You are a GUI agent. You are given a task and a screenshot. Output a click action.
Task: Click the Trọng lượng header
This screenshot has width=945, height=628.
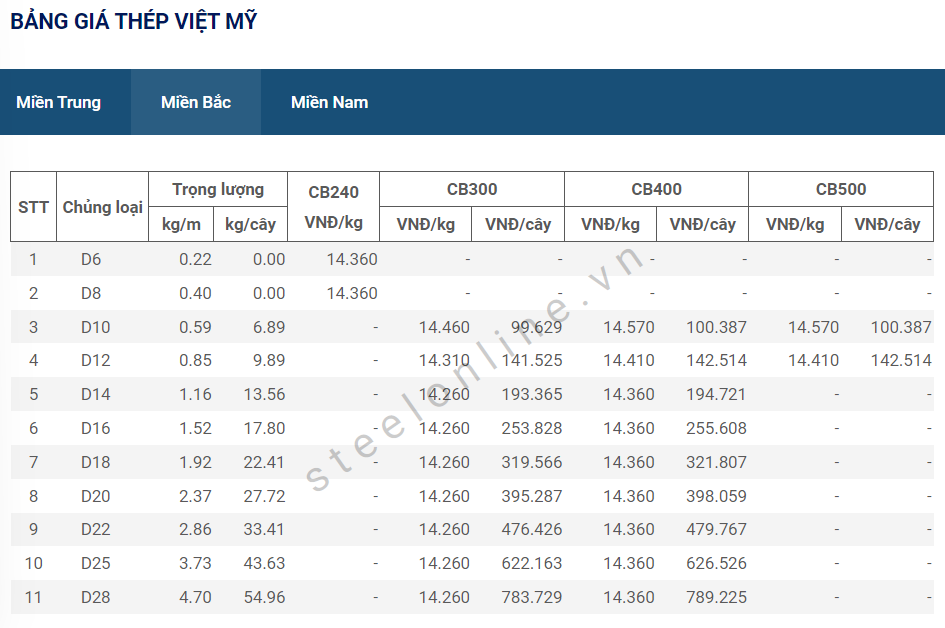pyautogui.click(x=218, y=190)
